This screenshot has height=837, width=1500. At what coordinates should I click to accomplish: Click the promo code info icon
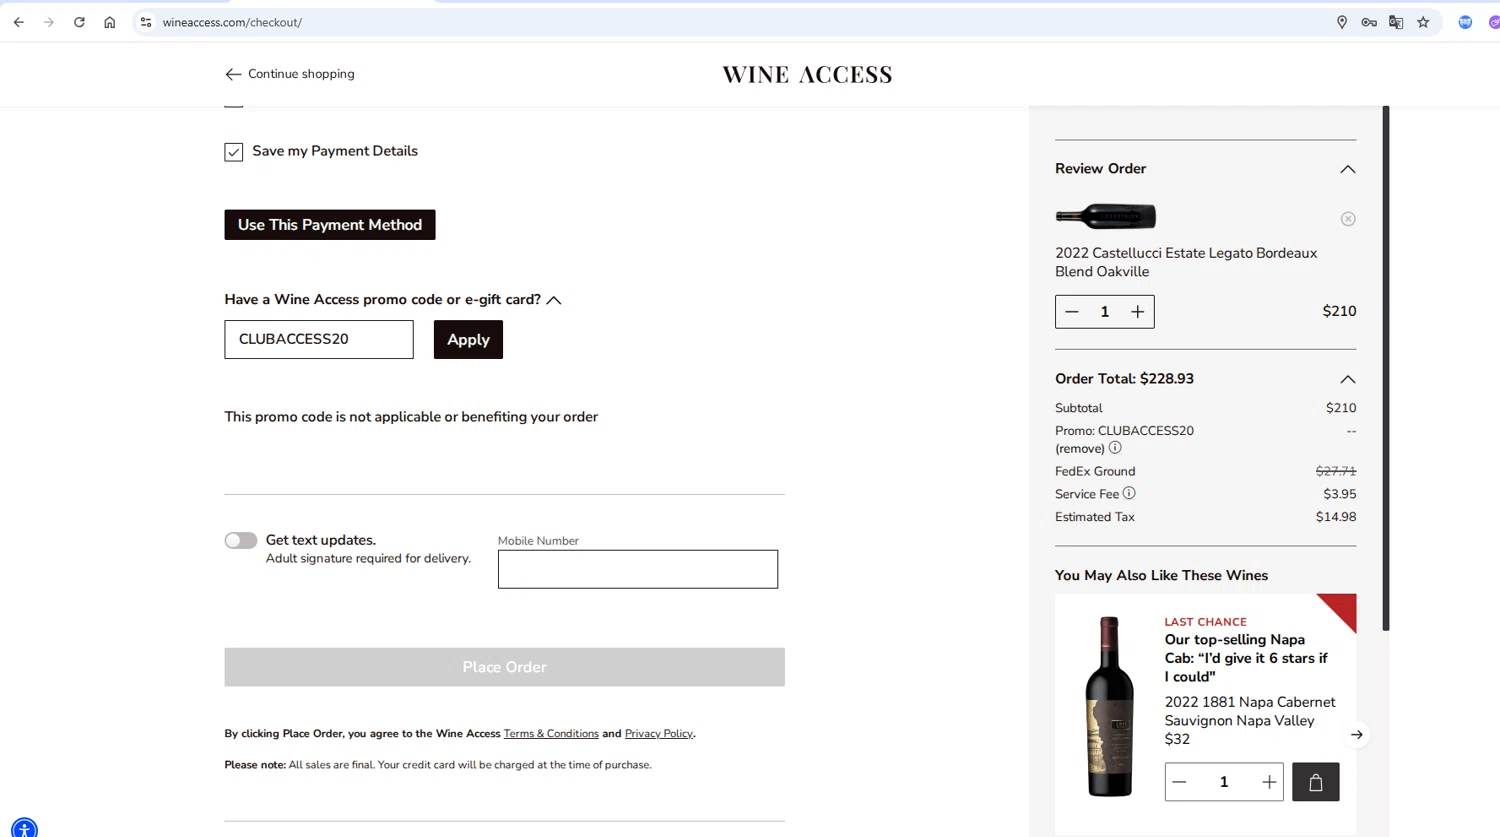1115,448
